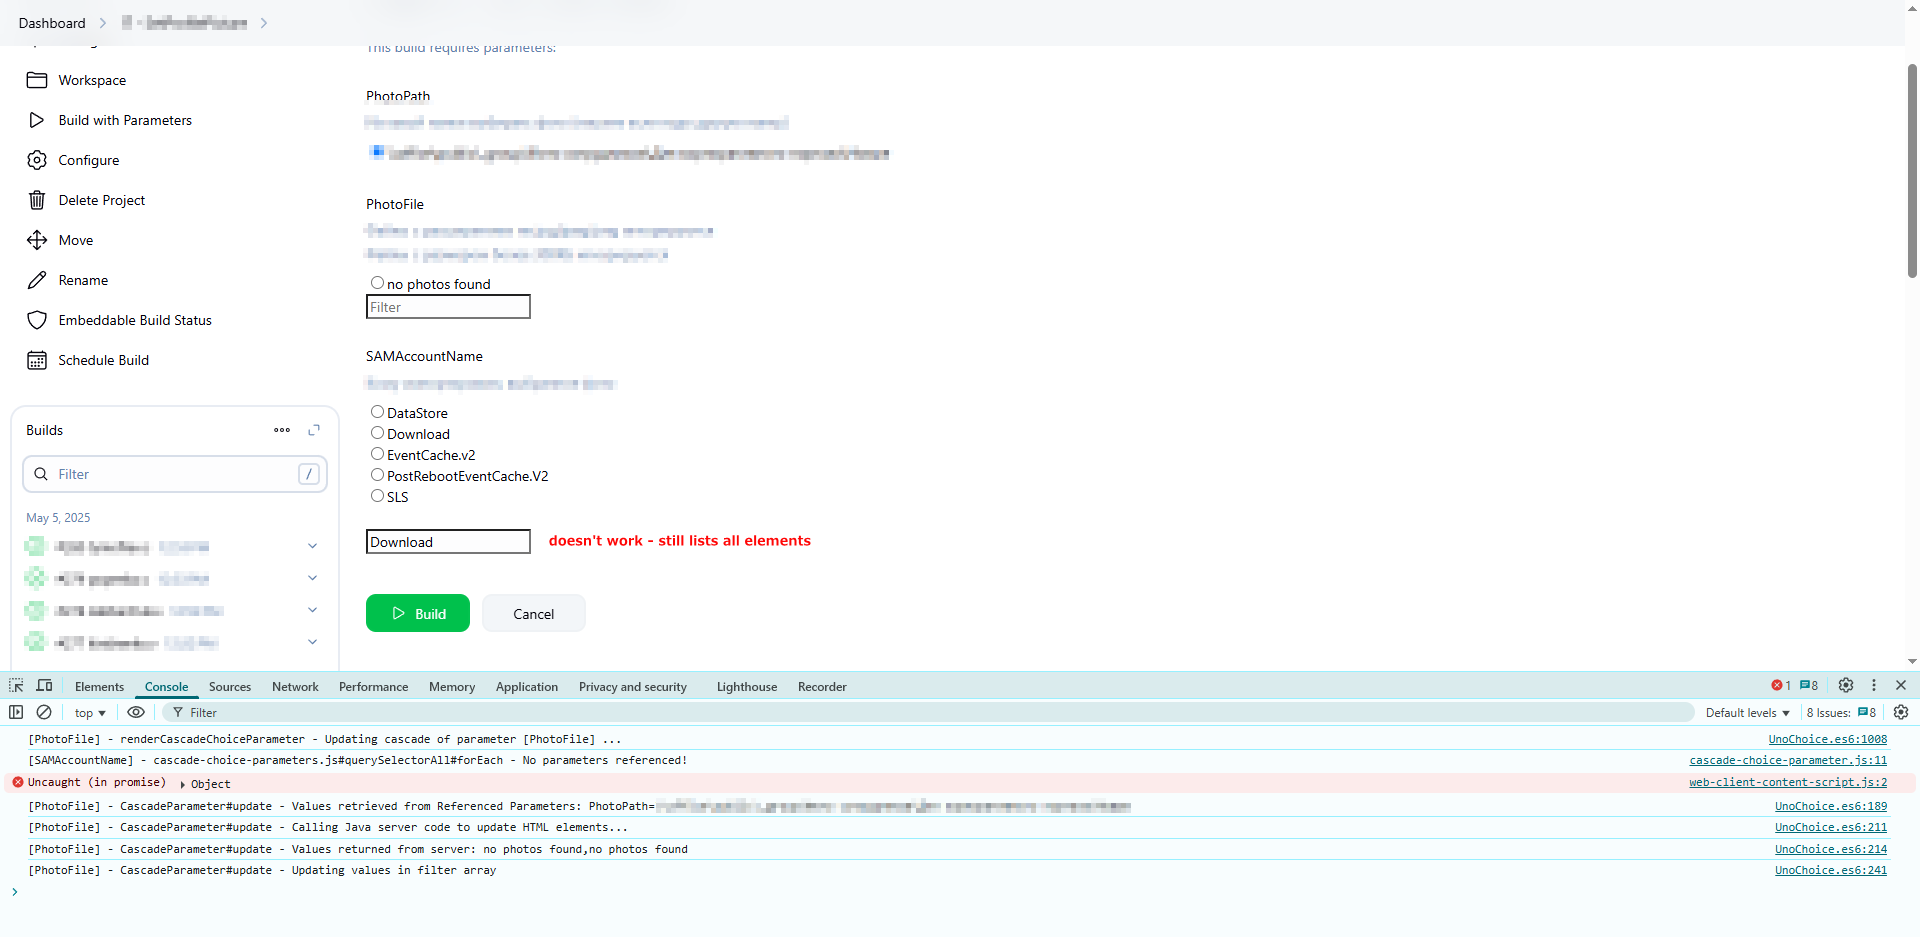Click the Workspace folder icon
Image resolution: width=1920 pixels, height=937 pixels.
click(x=37, y=80)
